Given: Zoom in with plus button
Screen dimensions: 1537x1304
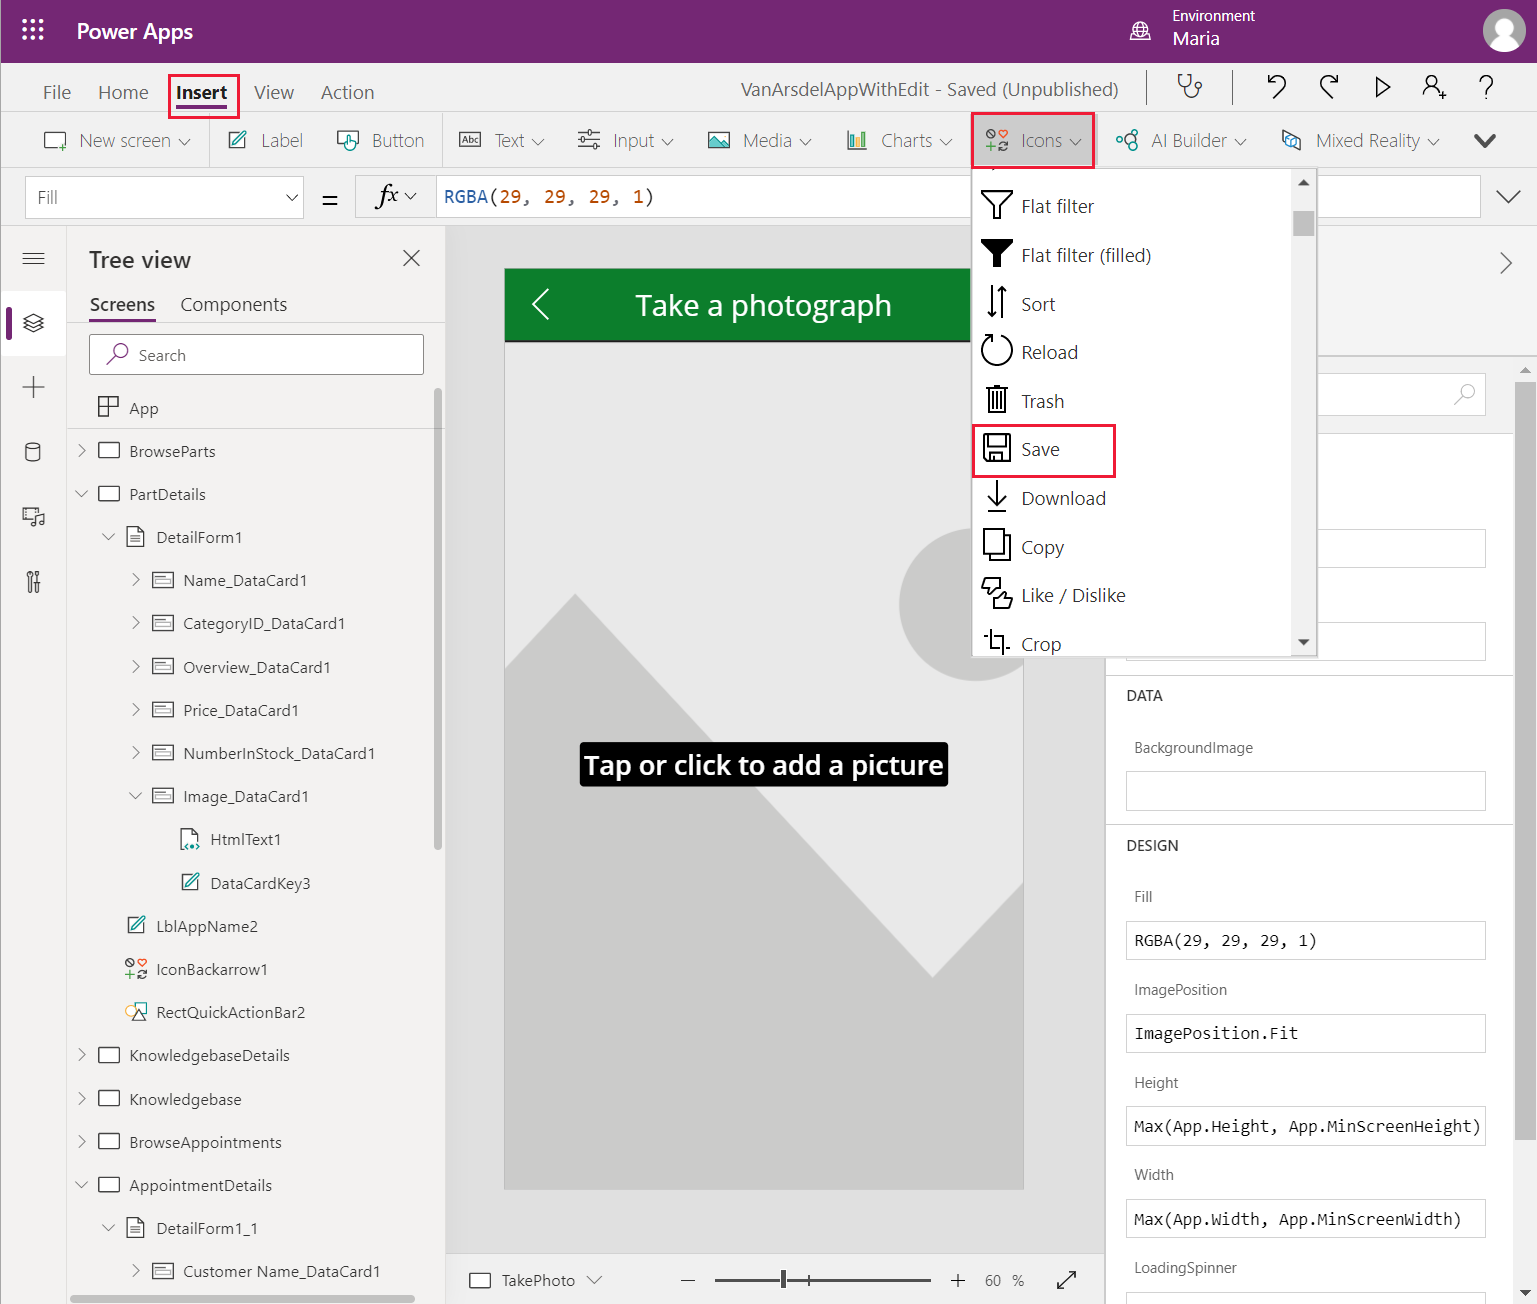Looking at the screenshot, I should tap(958, 1280).
